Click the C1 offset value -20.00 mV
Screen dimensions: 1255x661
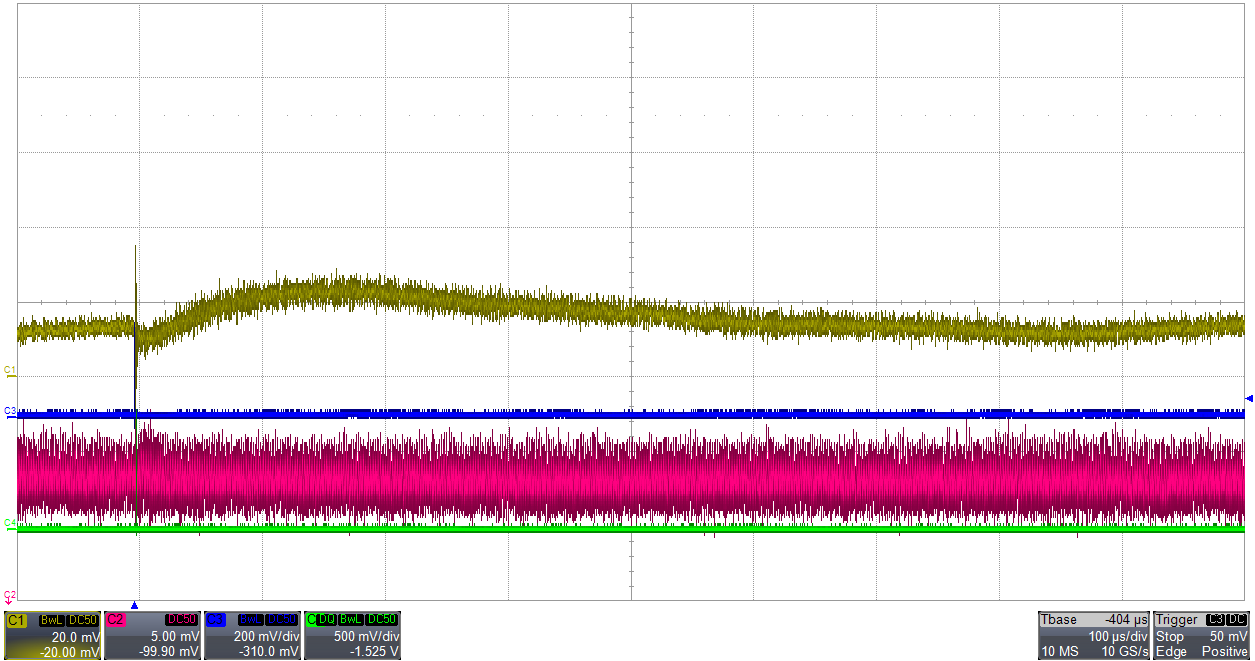pyautogui.click(x=70, y=652)
